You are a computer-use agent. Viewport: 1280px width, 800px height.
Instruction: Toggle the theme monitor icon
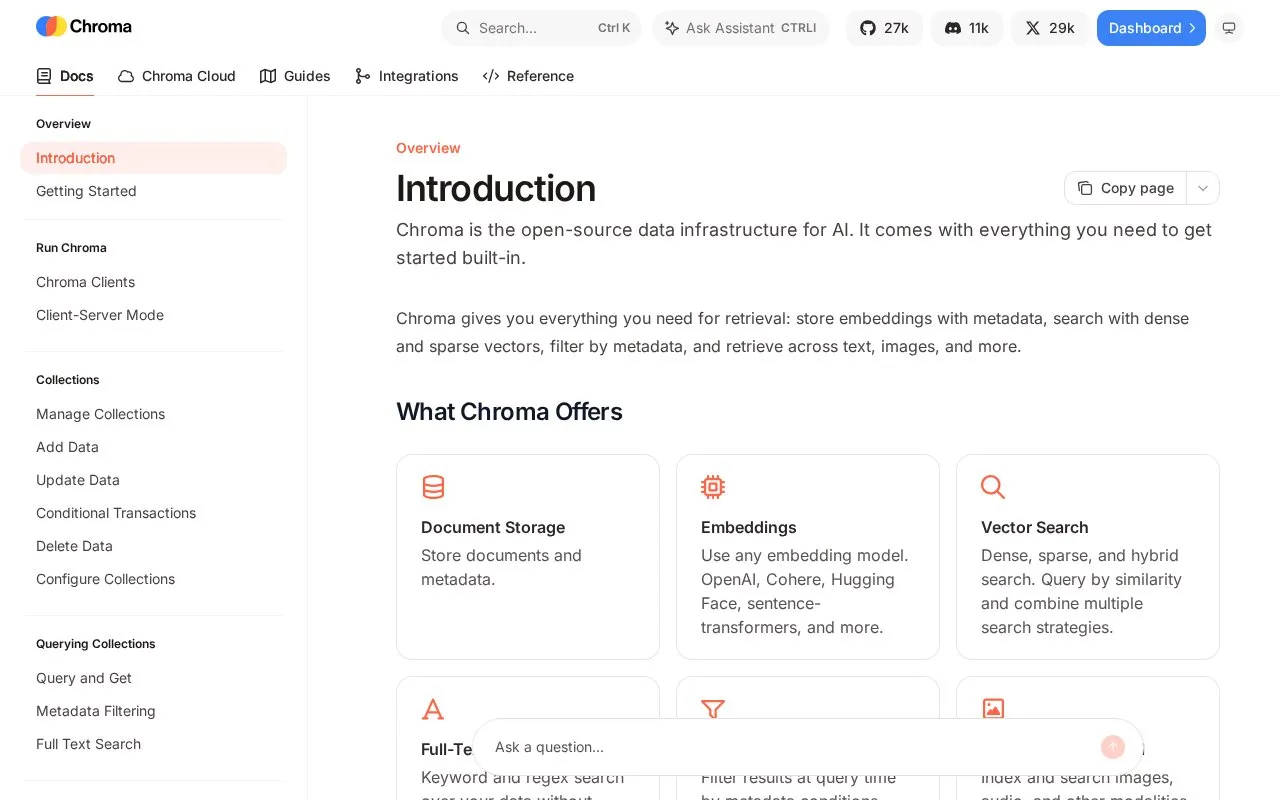tap(1229, 28)
